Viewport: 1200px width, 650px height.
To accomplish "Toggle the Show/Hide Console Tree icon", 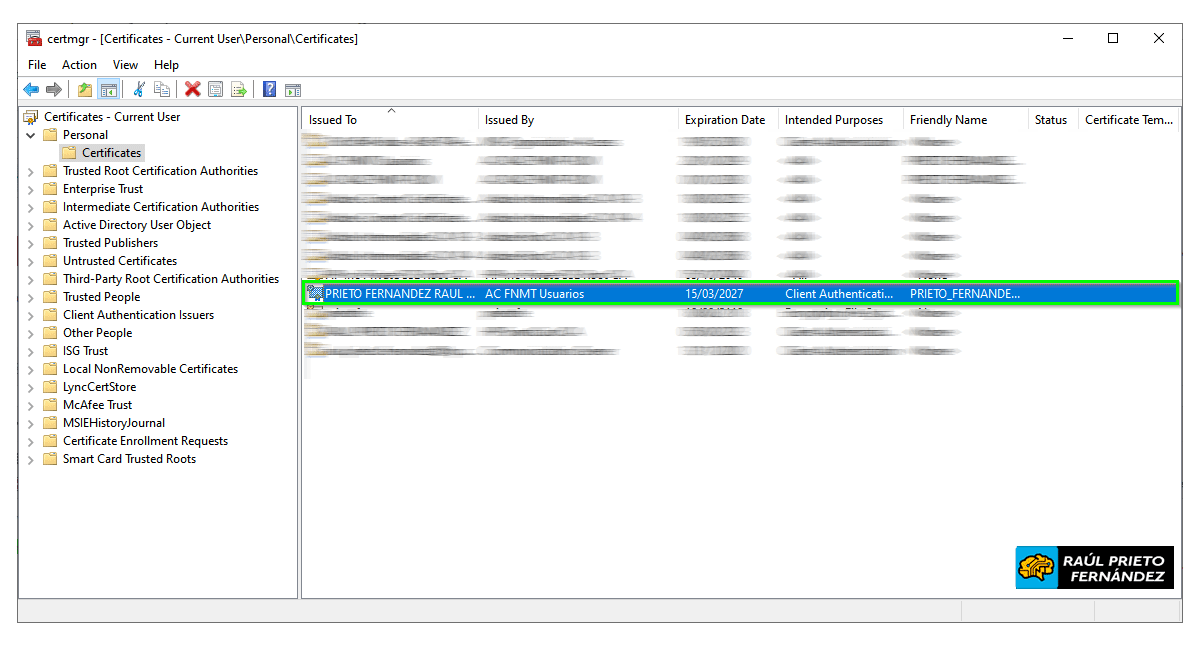I will 109,90.
